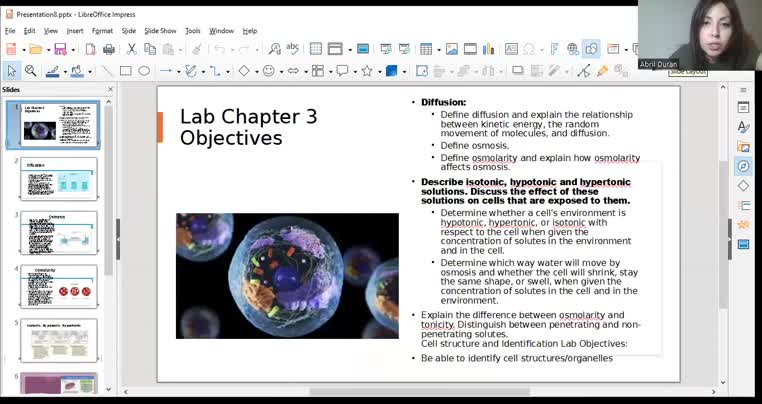Click the Line Color pen icon

[x=52, y=71]
